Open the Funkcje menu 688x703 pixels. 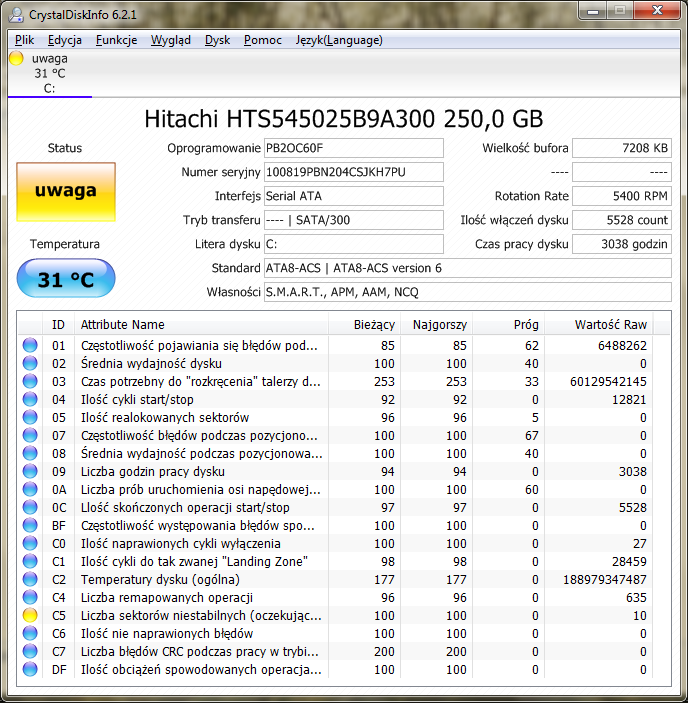point(116,40)
